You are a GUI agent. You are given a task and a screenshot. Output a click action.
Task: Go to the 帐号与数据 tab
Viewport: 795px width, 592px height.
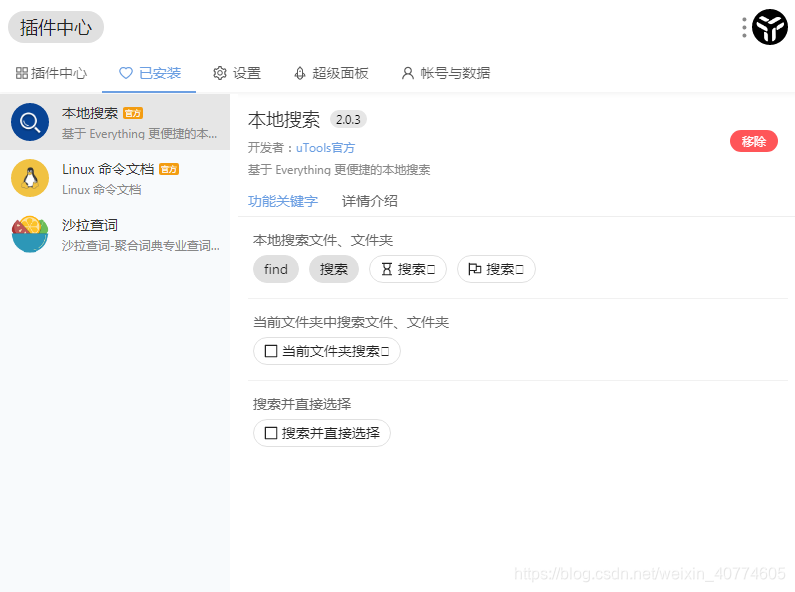[446, 73]
